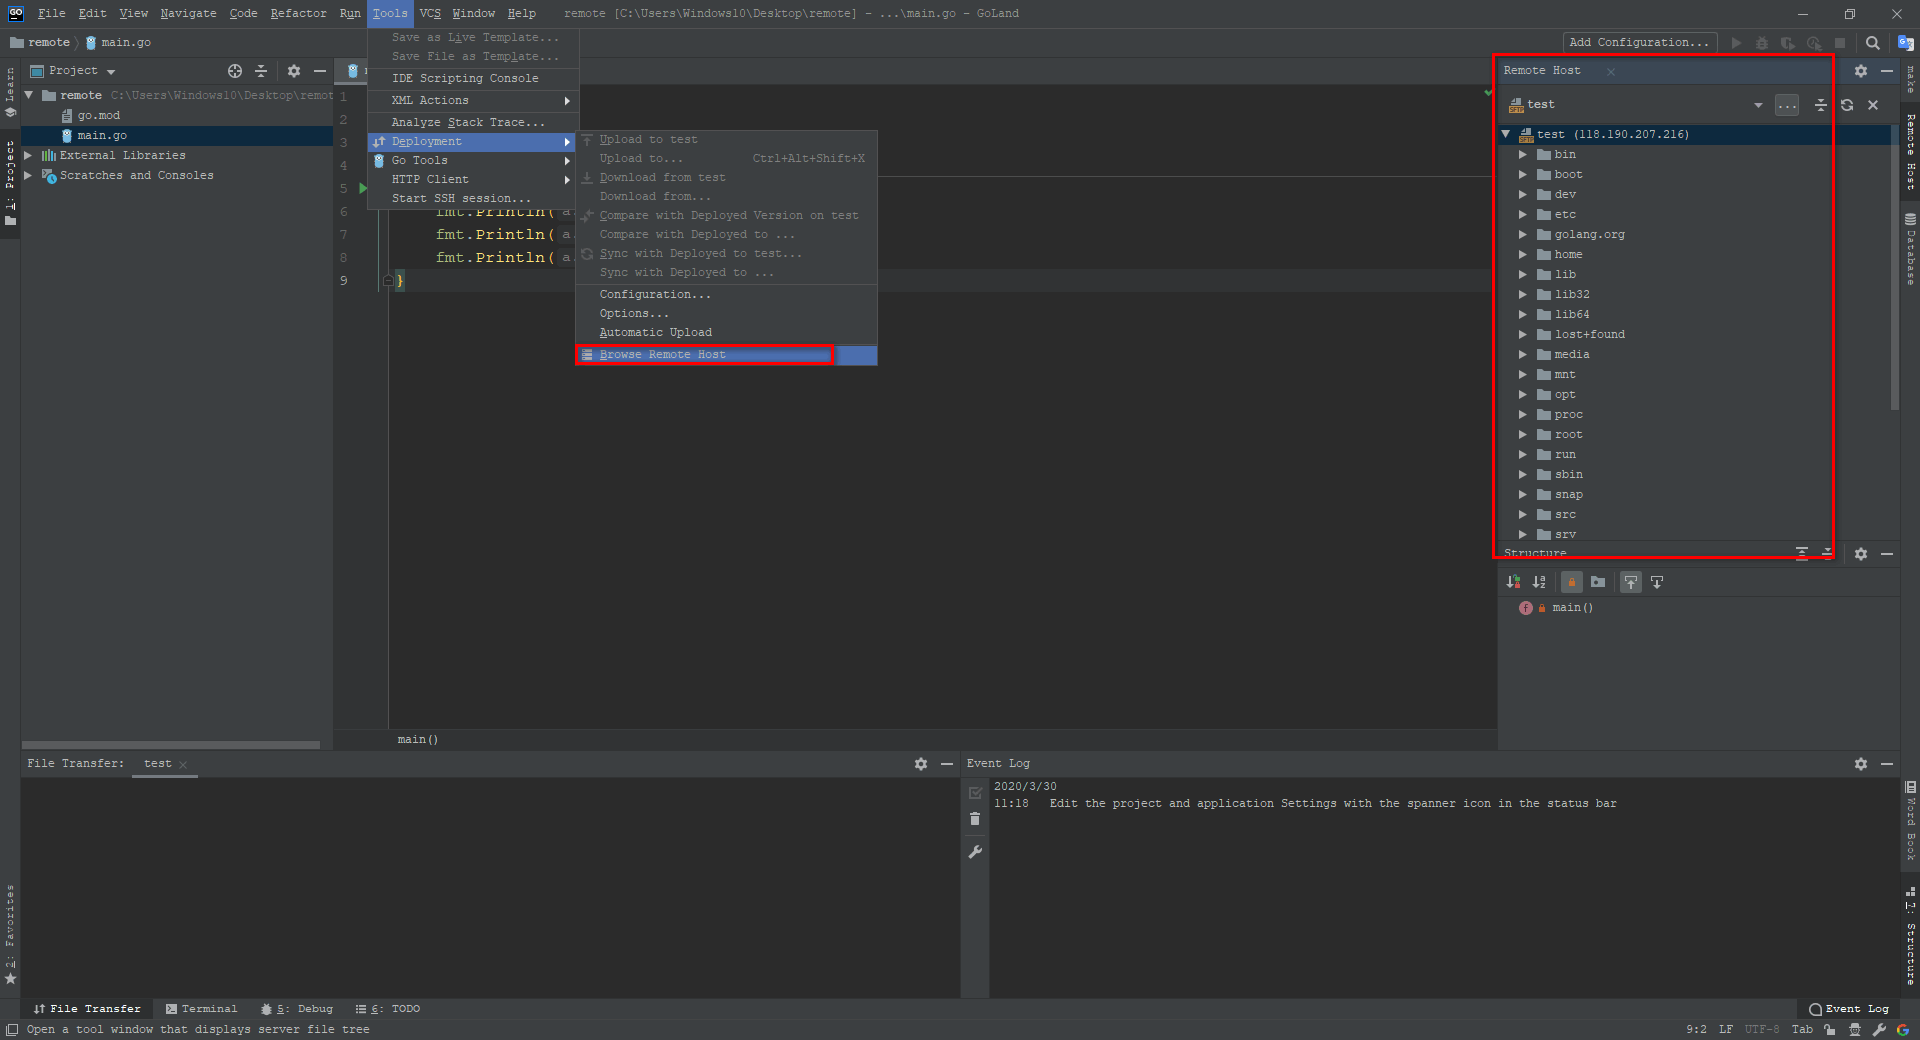Select go.mod in the Project tree

(98, 116)
